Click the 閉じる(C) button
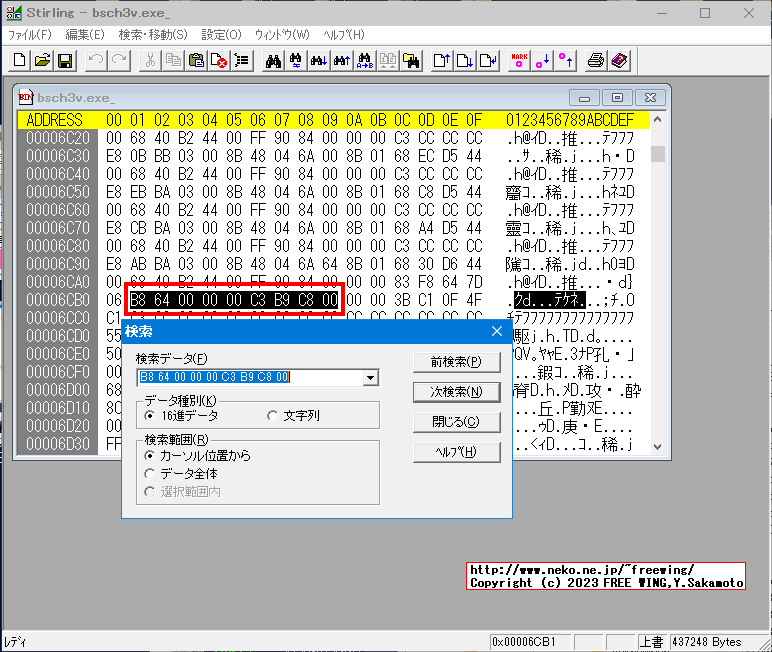Viewport: 772px width, 652px height. (x=456, y=422)
